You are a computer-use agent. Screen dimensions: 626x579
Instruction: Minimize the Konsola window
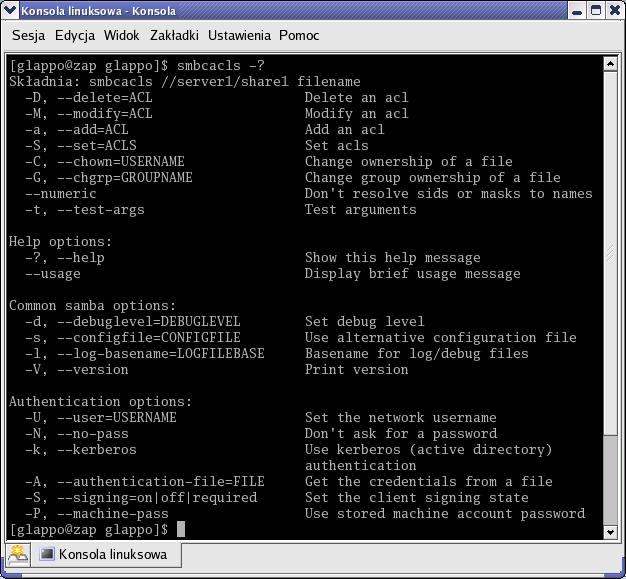[576, 11]
